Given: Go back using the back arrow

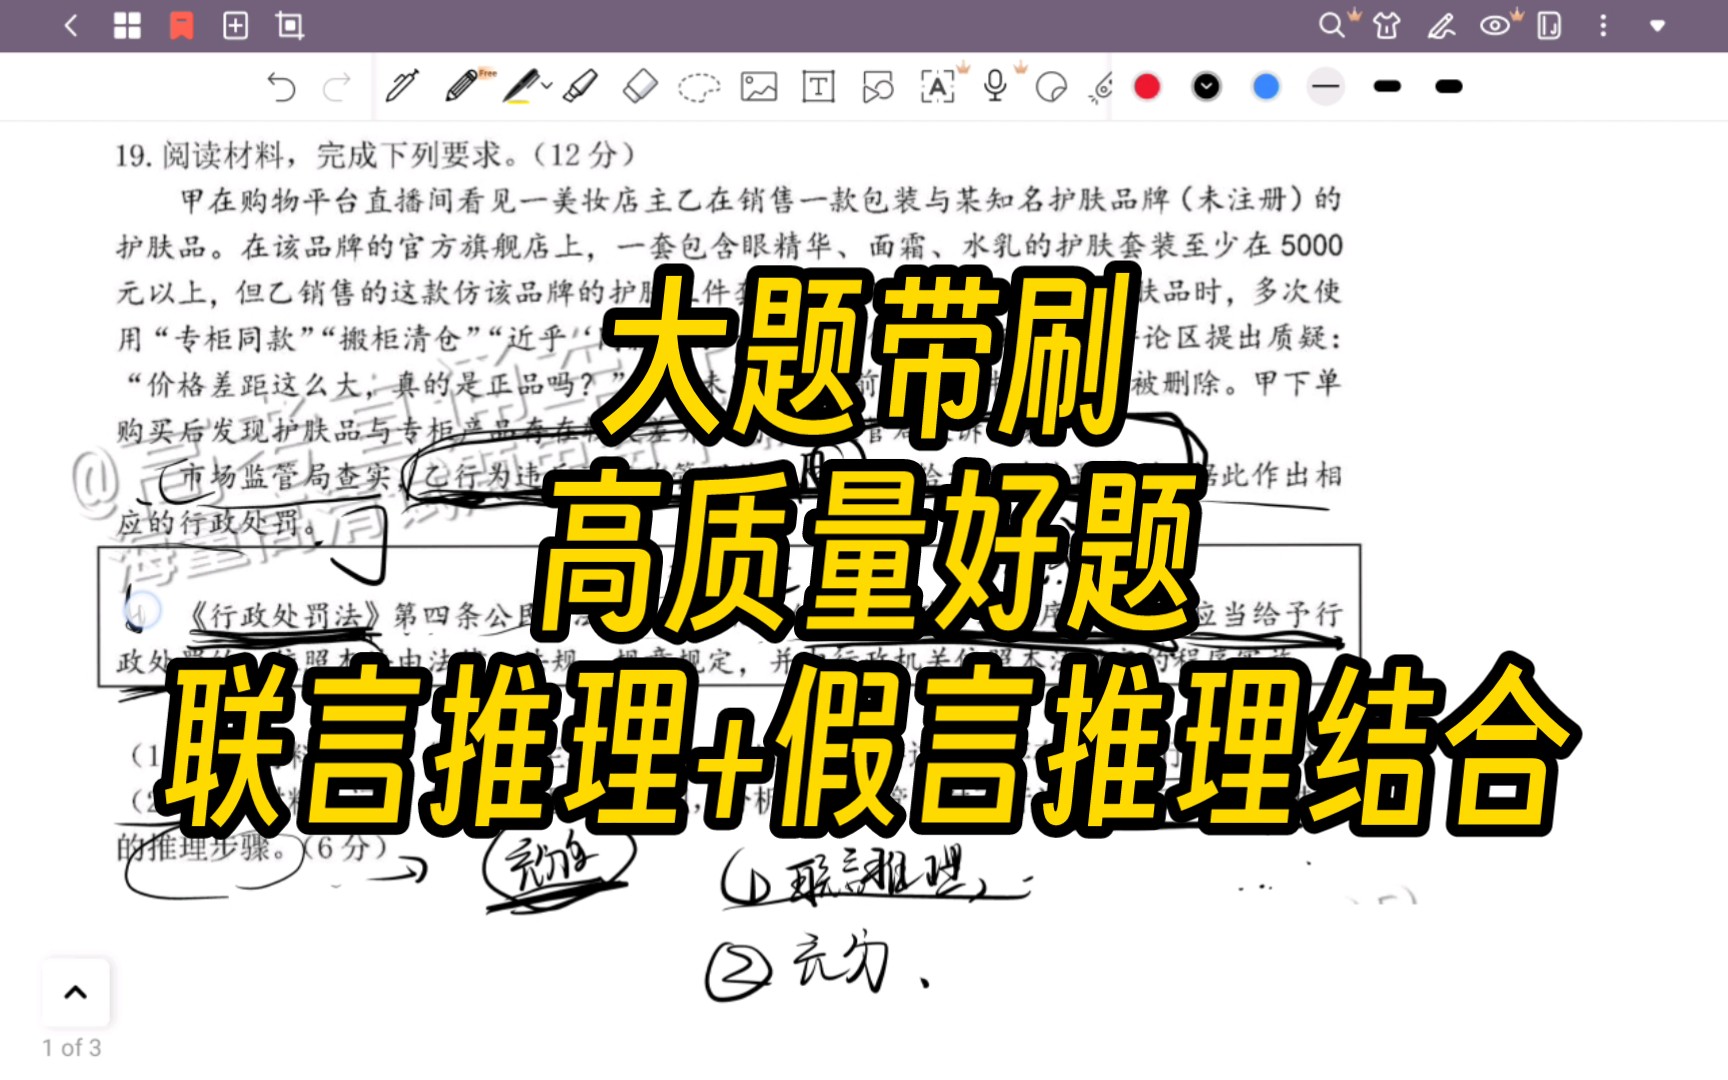Looking at the screenshot, I should click(71, 26).
